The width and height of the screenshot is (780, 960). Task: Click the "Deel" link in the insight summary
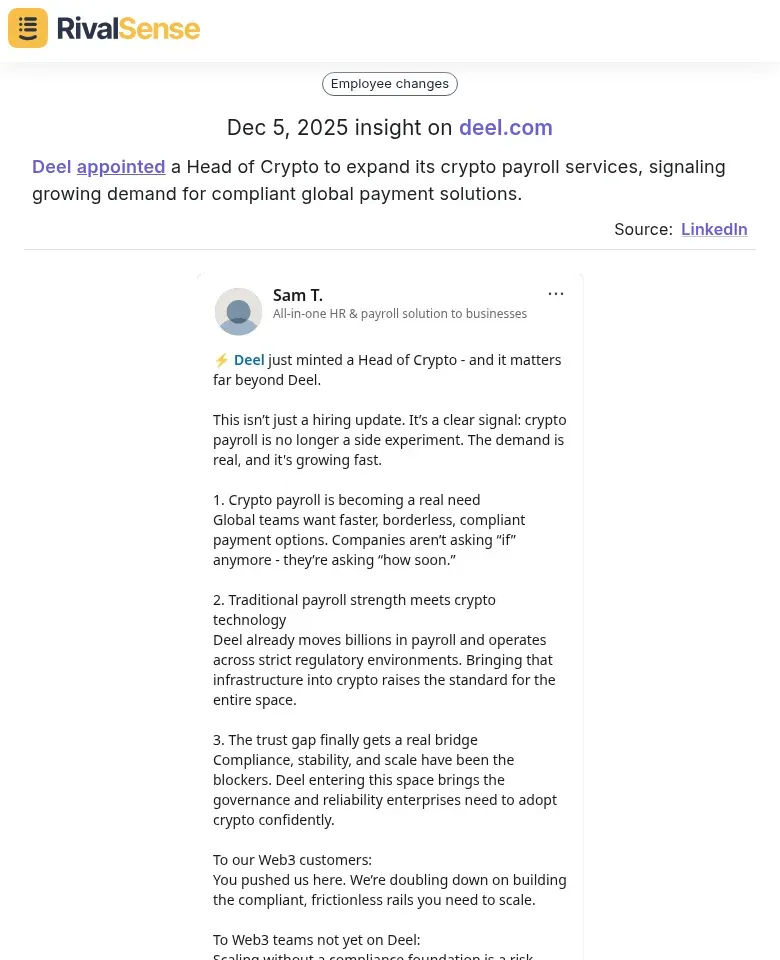pyautogui.click(x=52, y=166)
